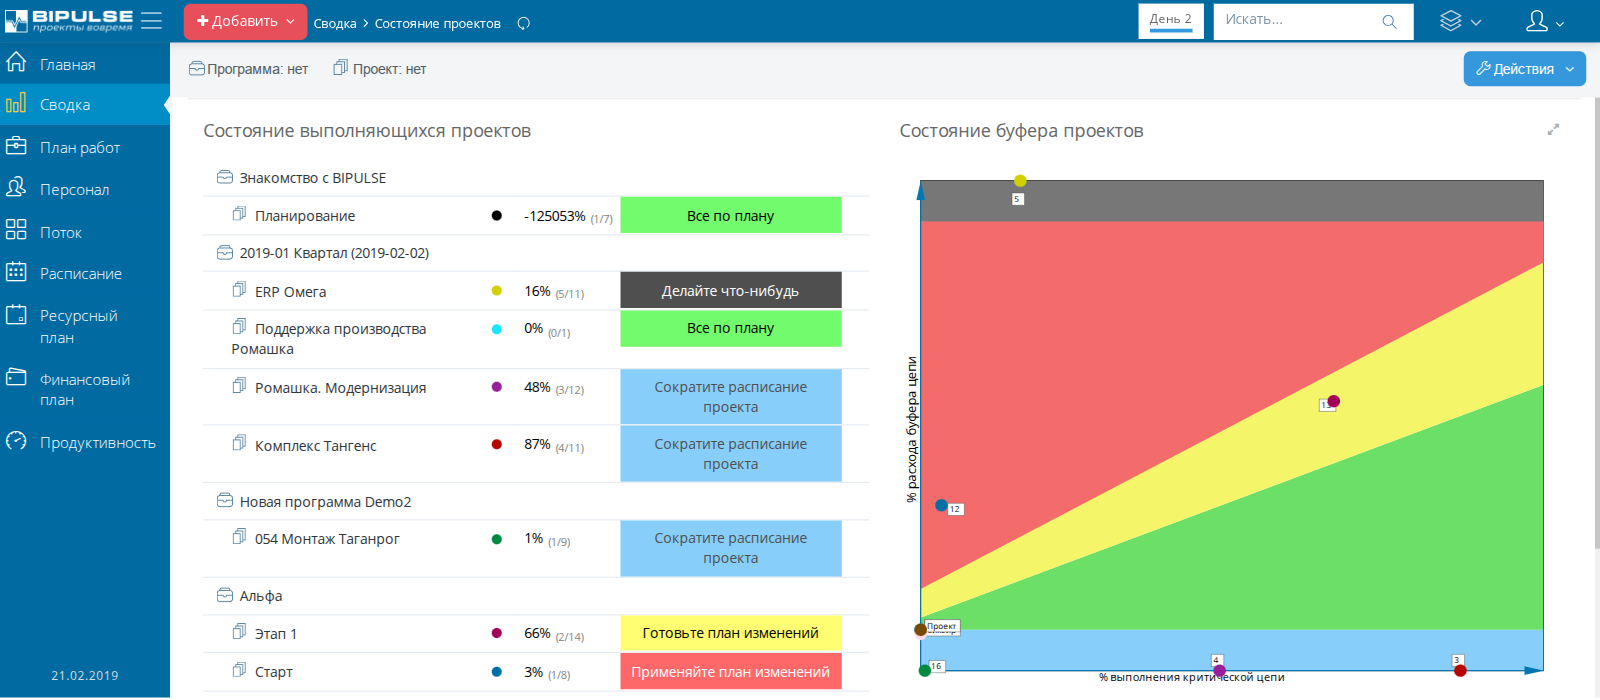This screenshot has width=1600, height=700.
Task: Open the План работ briefcase icon
Action: click(16, 146)
